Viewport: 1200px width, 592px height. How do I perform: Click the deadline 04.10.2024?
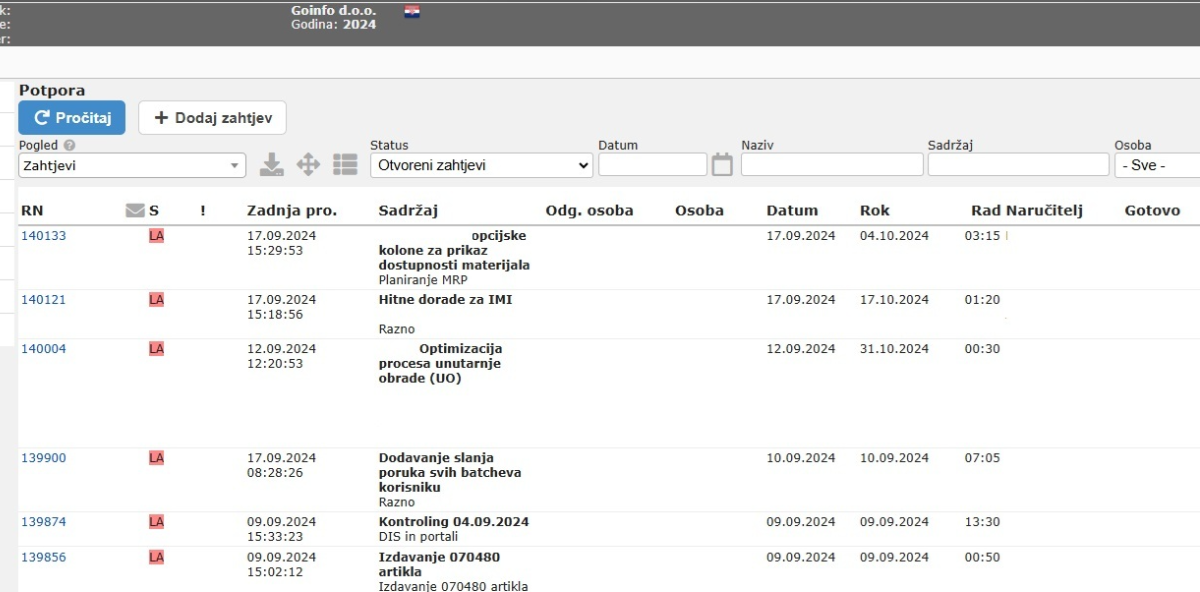coord(894,236)
